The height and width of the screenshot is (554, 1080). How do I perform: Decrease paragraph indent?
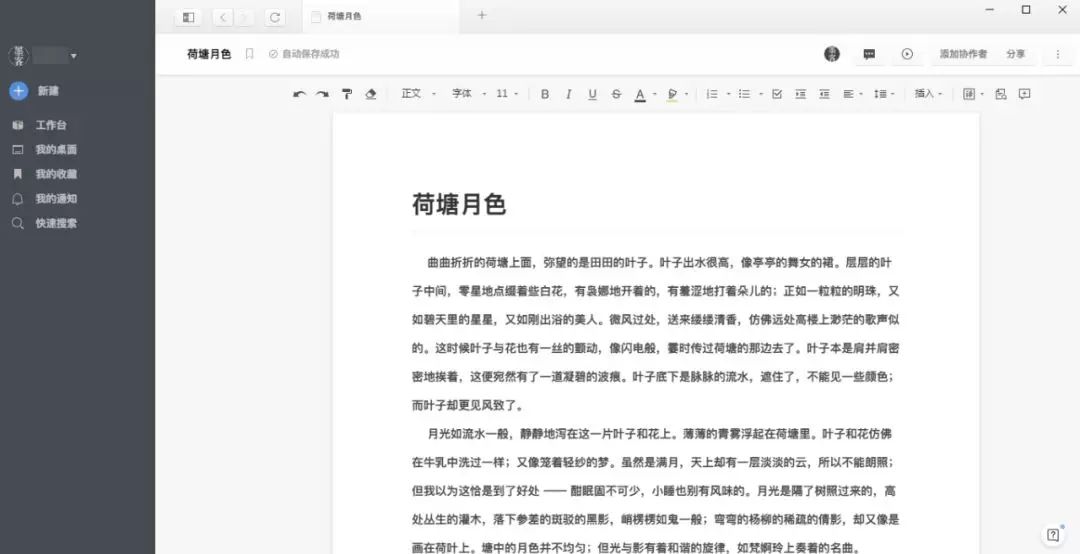pyautogui.click(x=824, y=94)
